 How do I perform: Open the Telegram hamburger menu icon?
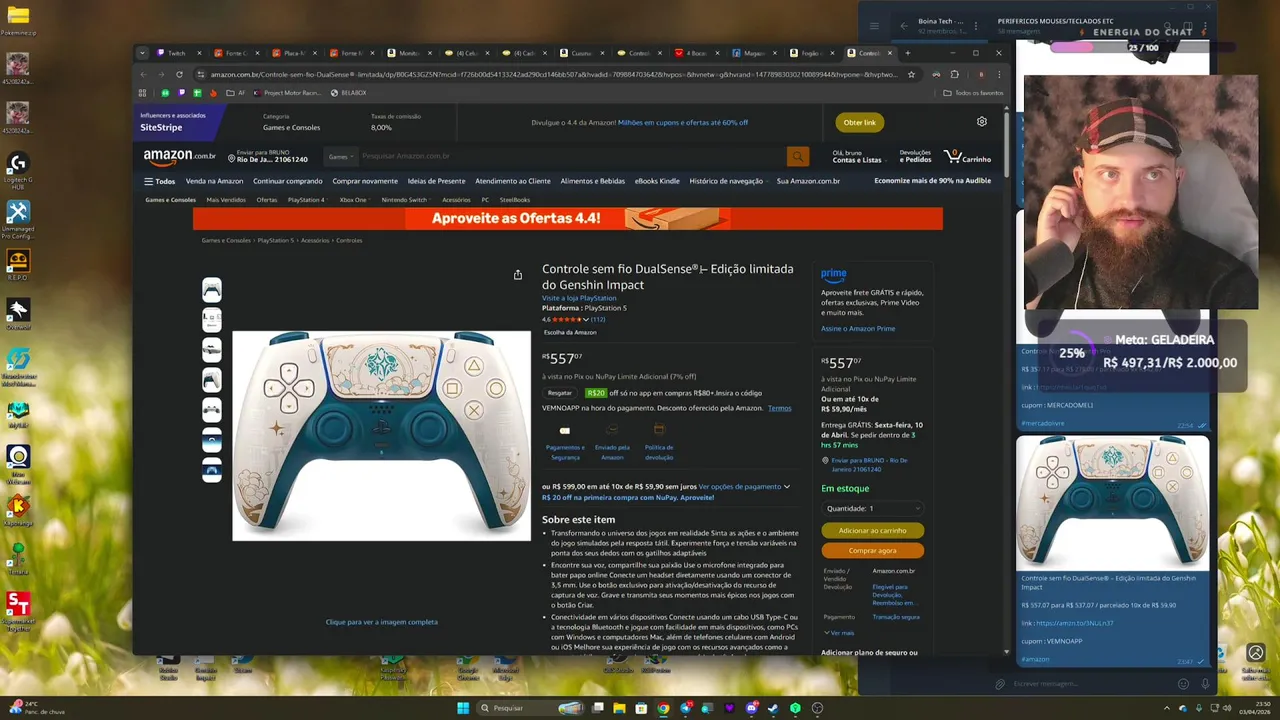874,26
